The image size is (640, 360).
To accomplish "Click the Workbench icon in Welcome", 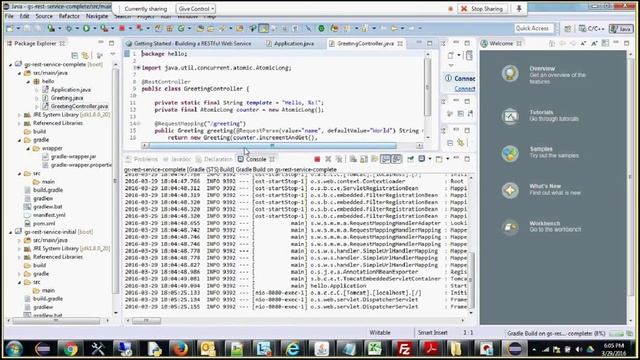I will (510, 227).
